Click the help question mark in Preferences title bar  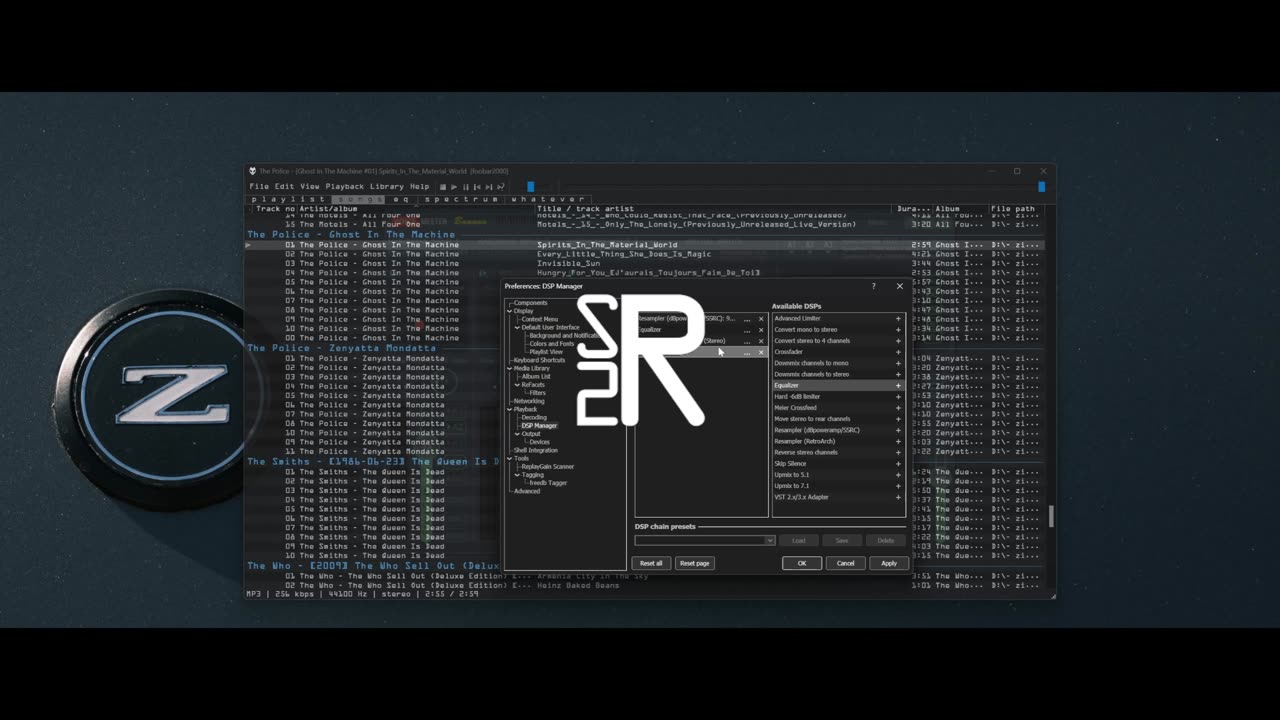coord(874,286)
